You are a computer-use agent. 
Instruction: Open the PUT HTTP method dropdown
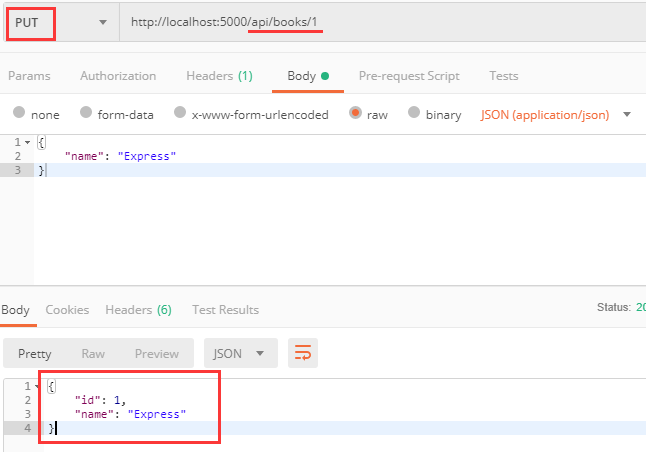pos(61,23)
